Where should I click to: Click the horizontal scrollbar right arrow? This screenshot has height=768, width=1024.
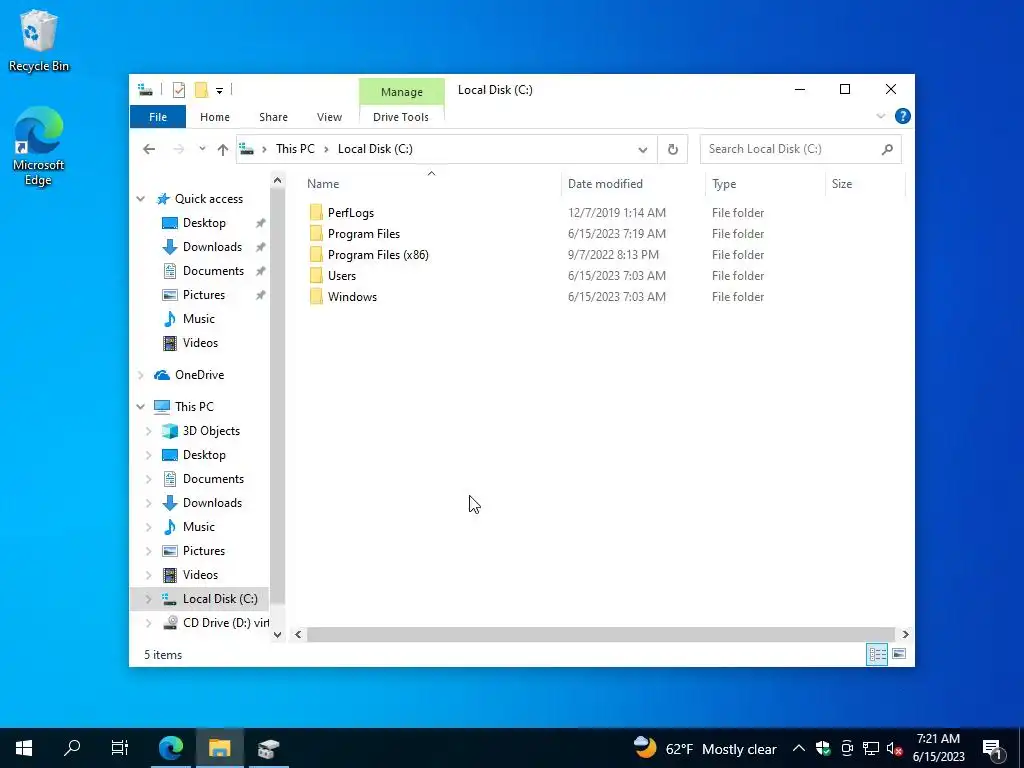[x=905, y=635]
